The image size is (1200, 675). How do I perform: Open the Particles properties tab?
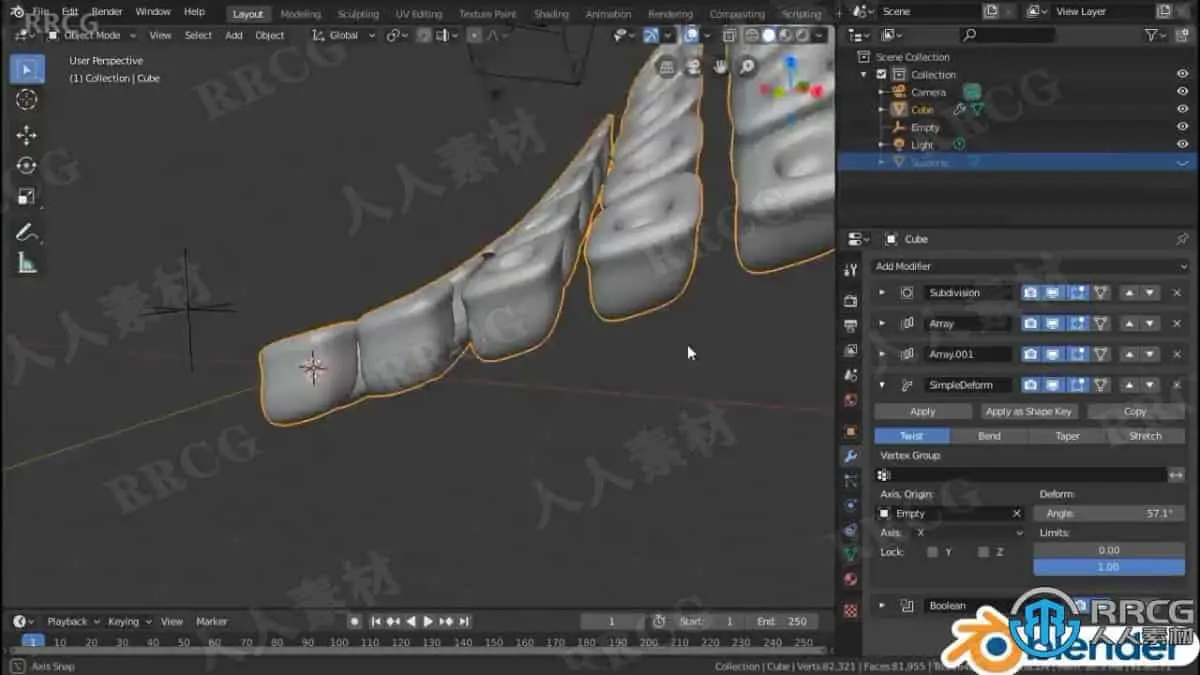coord(850,481)
